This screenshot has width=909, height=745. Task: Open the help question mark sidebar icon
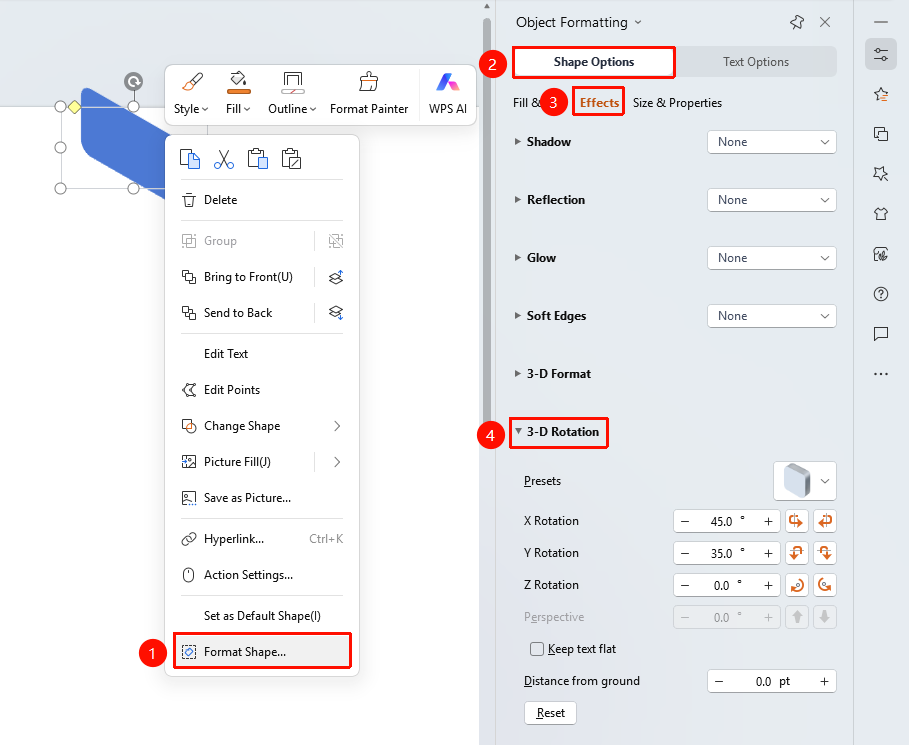[881, 294]
